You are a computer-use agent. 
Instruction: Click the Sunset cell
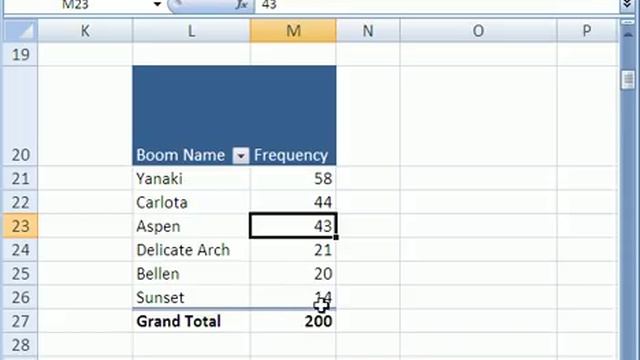(191, 297)
